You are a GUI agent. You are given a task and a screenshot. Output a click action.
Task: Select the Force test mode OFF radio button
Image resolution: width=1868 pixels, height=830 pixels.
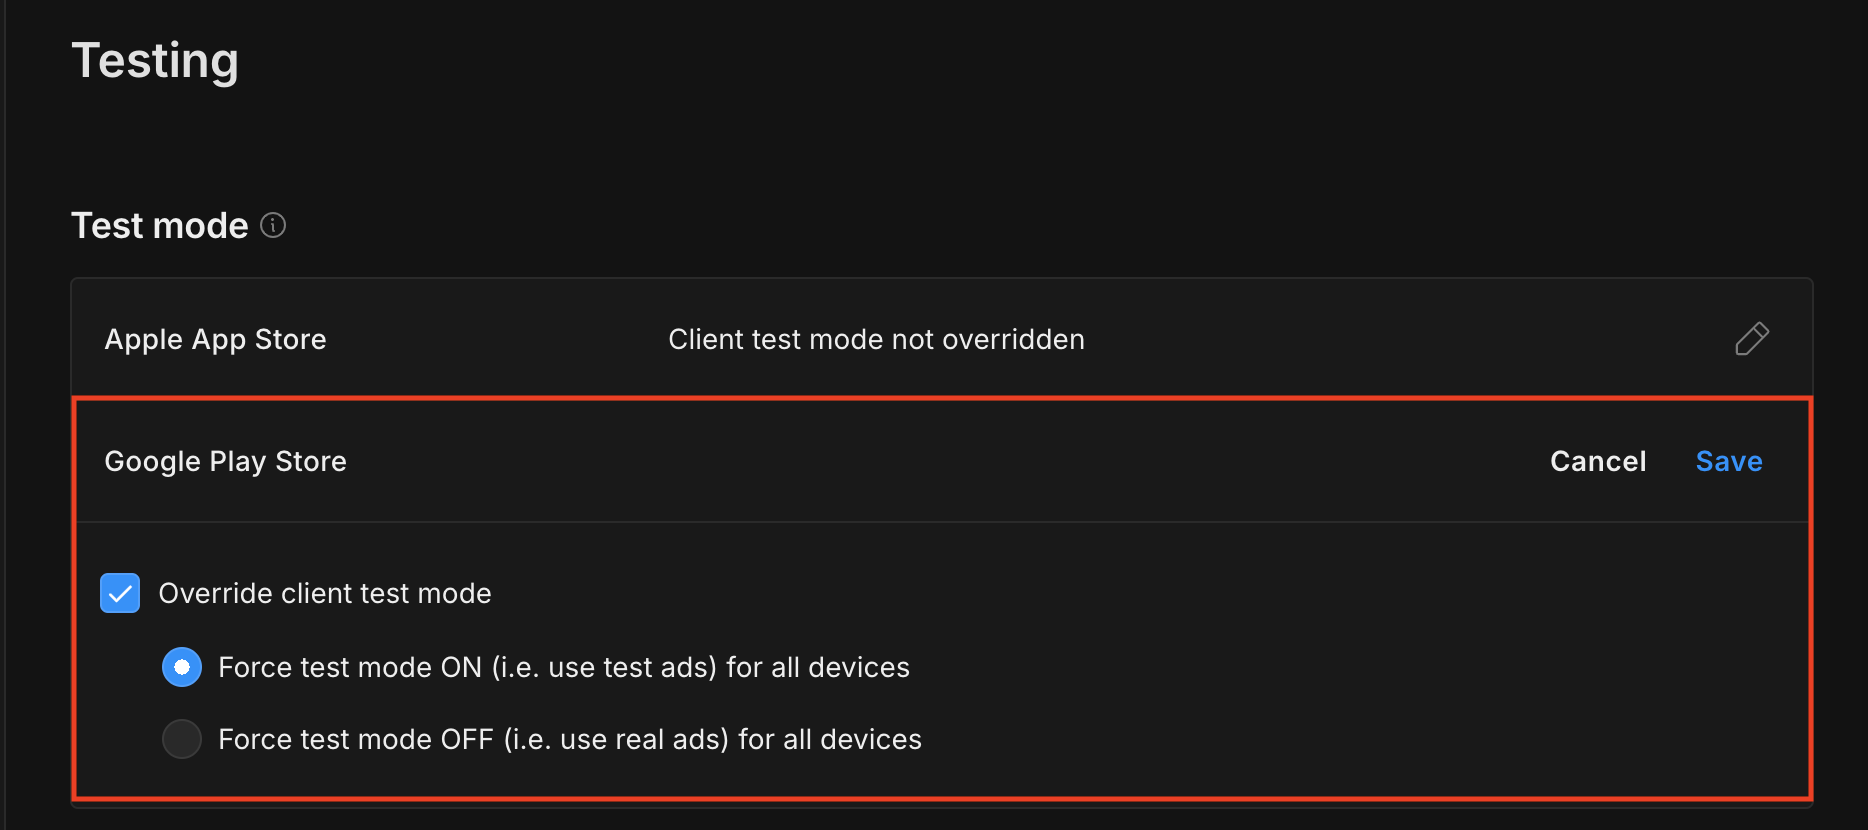182,739
